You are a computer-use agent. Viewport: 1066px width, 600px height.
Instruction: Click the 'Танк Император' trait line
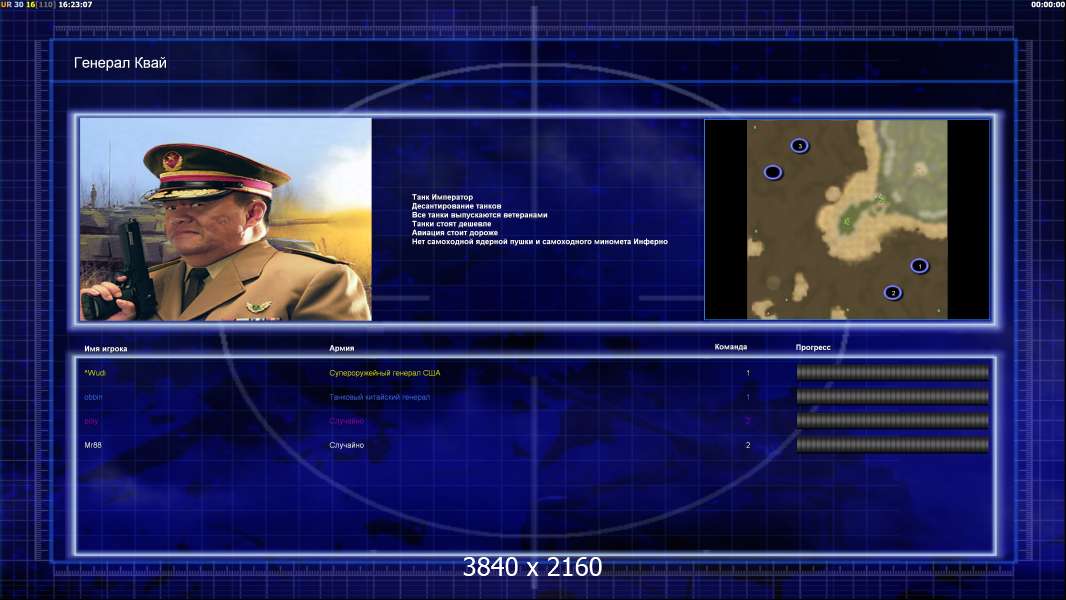pos(442,197)
